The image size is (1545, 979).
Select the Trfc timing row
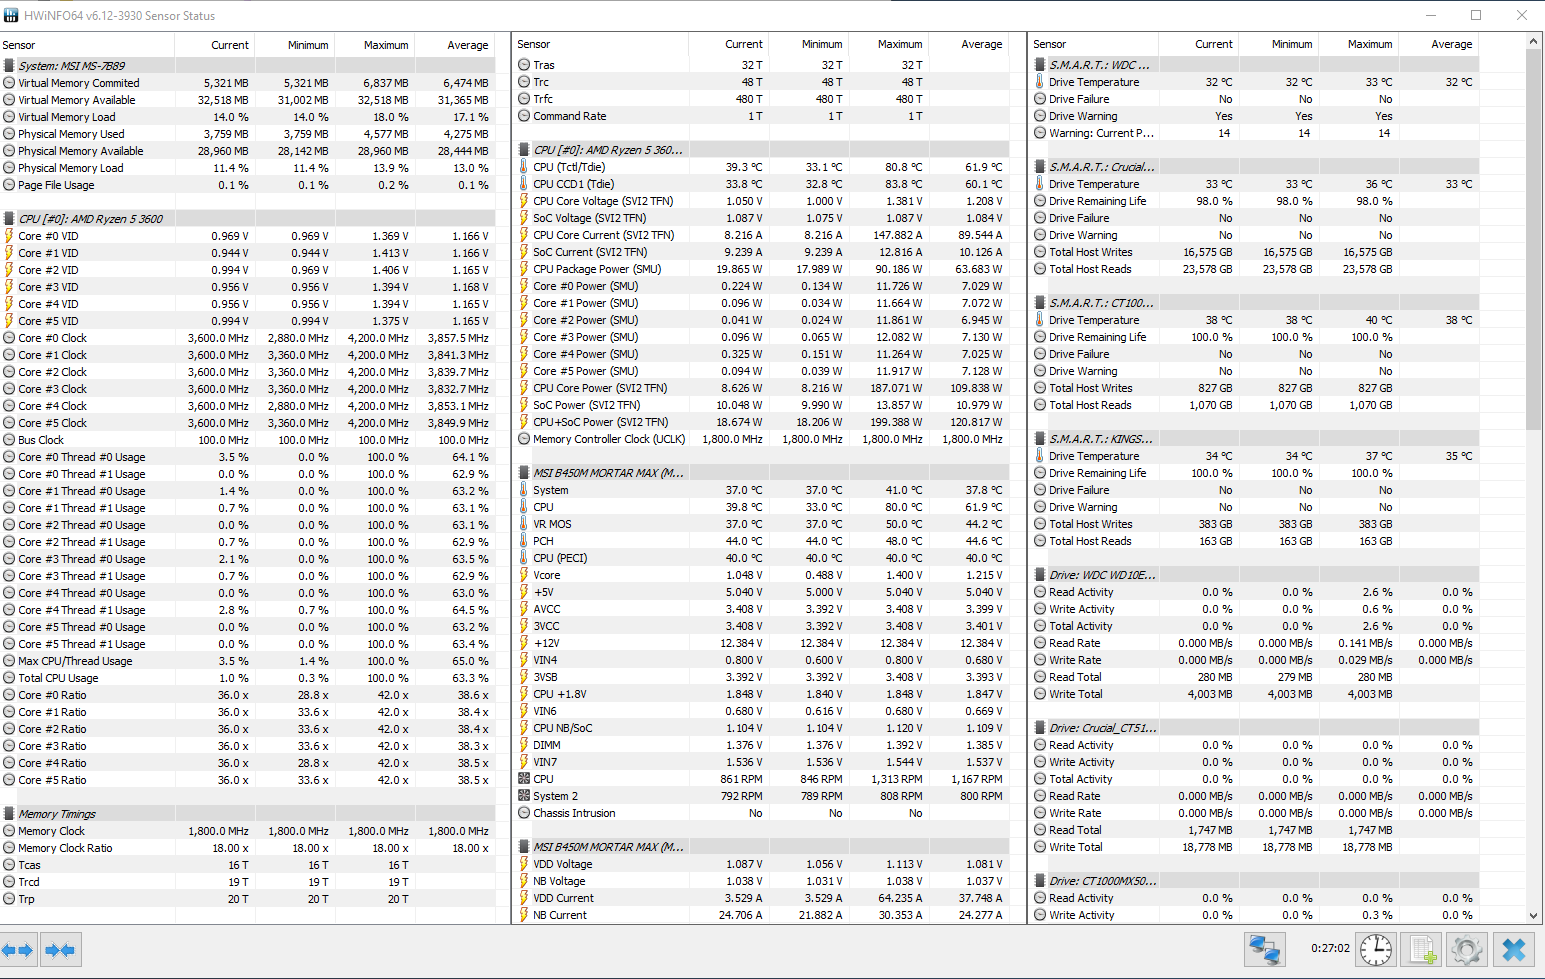[762, 99]
